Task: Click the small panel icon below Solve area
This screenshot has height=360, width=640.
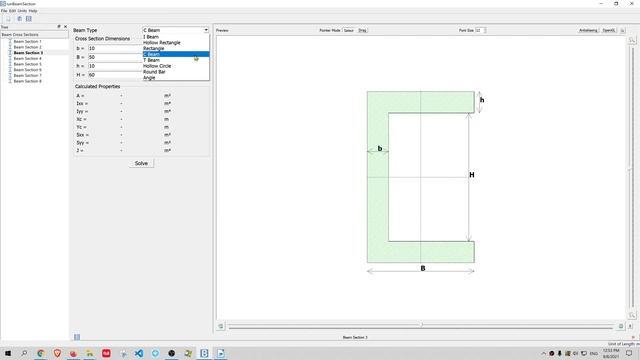Action: coord(77,337)
